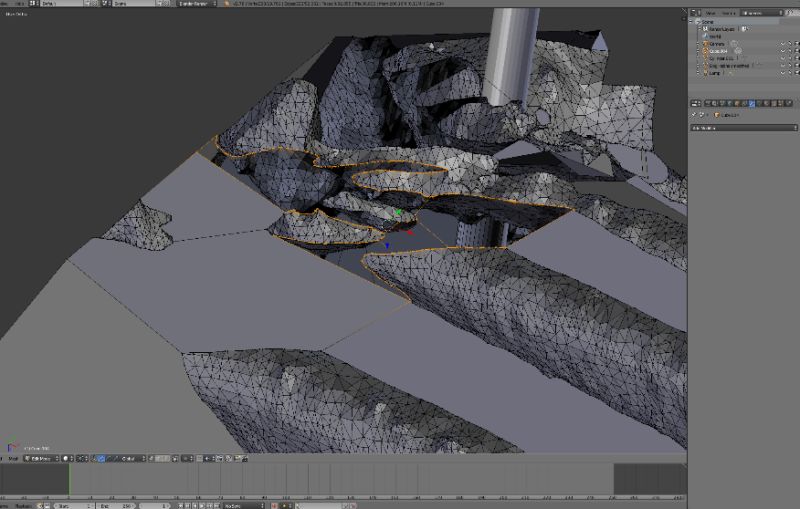Expand the Cube.004 tree node
Screen dimensions: 800x509
[x=698, y=51]
